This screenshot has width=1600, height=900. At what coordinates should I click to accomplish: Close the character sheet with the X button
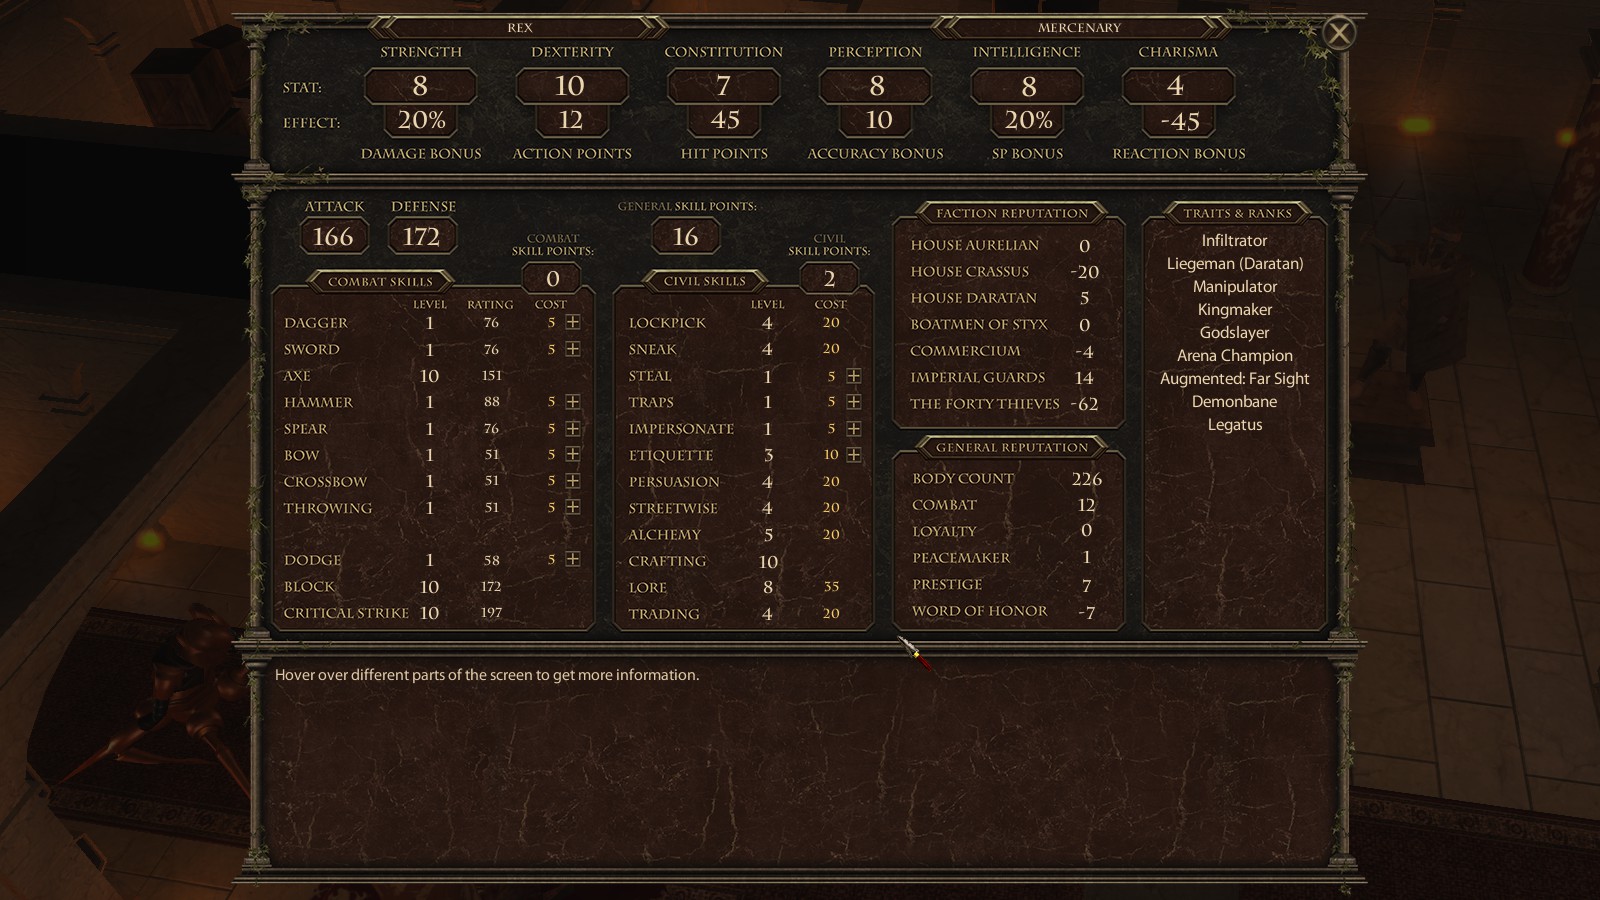coord(1338,33)
